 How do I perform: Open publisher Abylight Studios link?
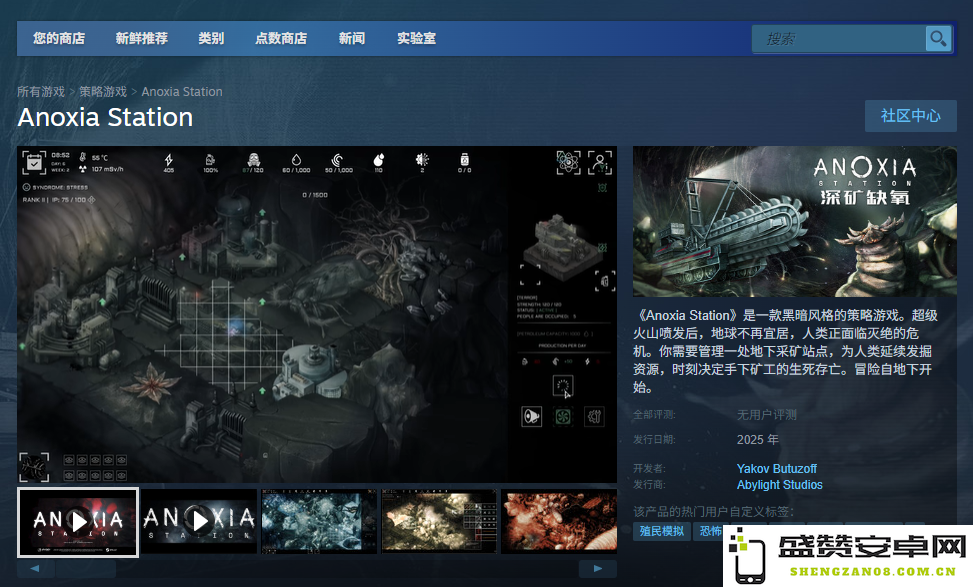click(779, 485)
